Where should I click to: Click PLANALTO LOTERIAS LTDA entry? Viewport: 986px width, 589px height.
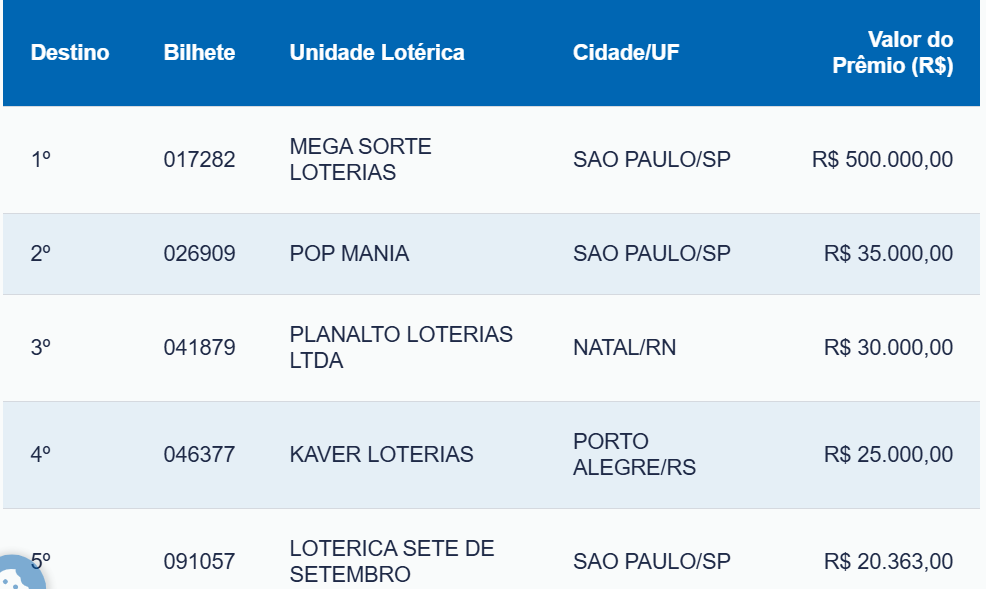[x=400, y=348]
